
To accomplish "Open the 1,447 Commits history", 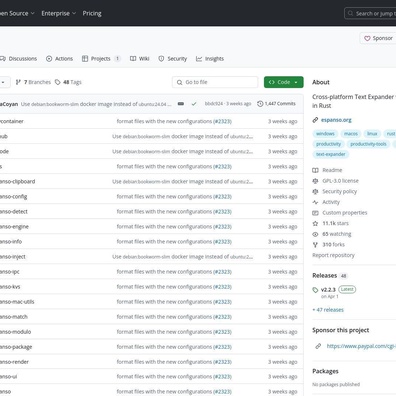I will pos(276,104).
